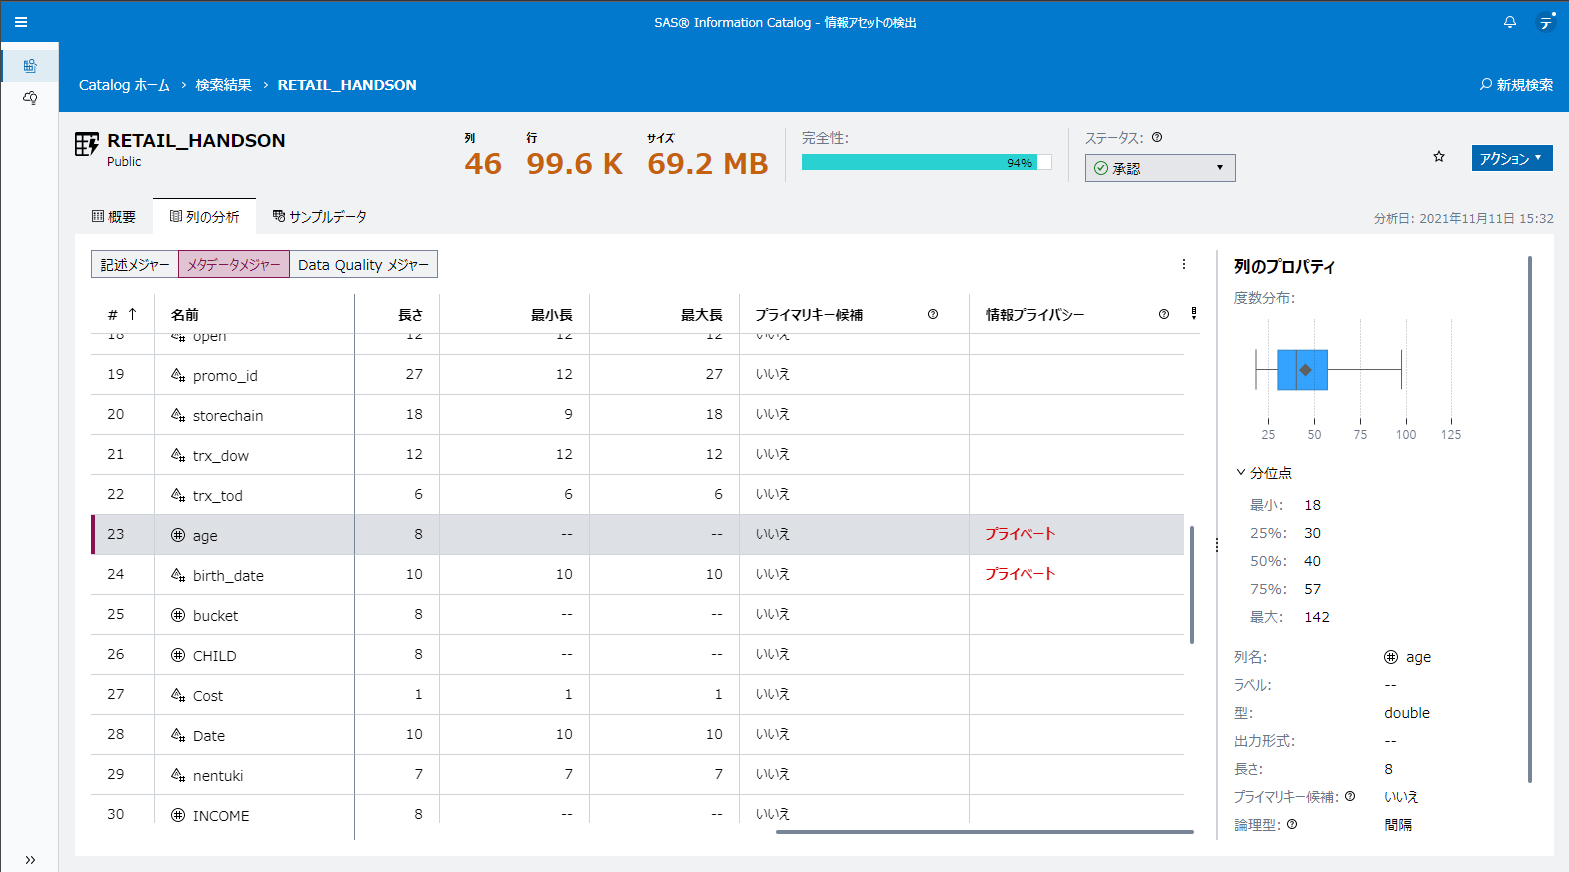Click the properties pane splitter handle
The height and width of the screenshot is (872, 1569).
1217,545
